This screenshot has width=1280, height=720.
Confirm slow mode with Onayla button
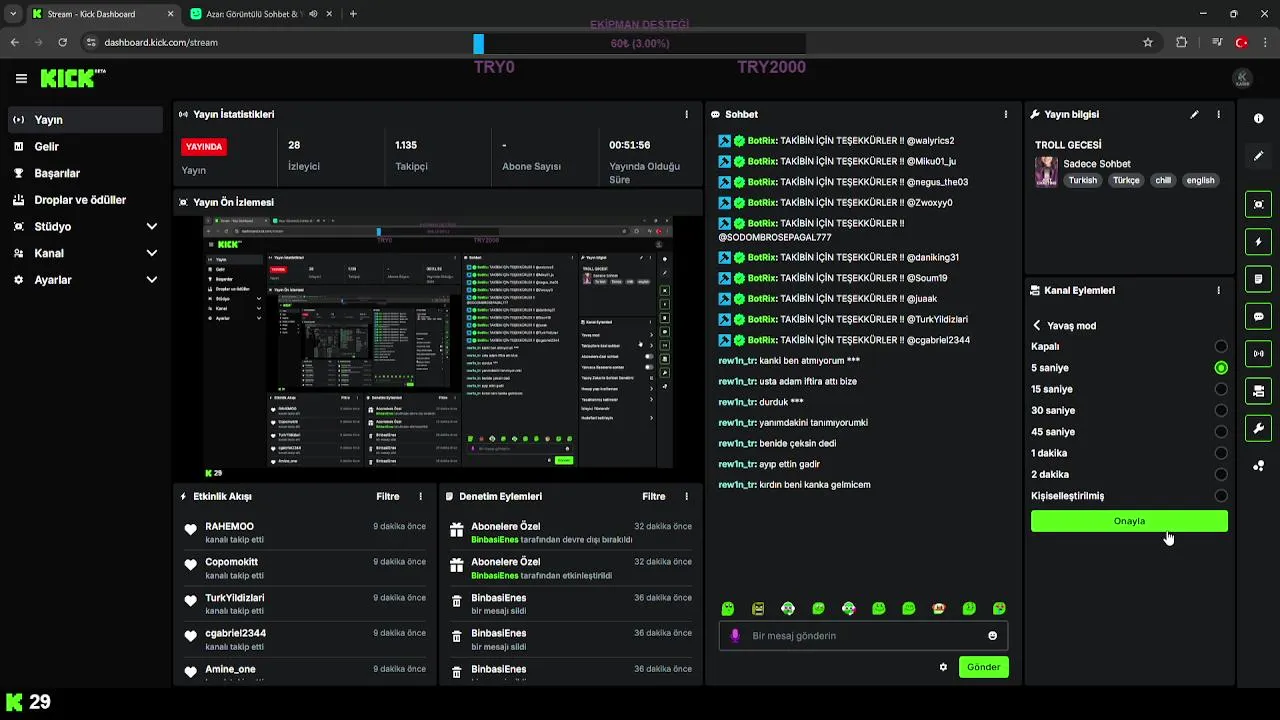pyautogui.click(x=1129, y=521)
